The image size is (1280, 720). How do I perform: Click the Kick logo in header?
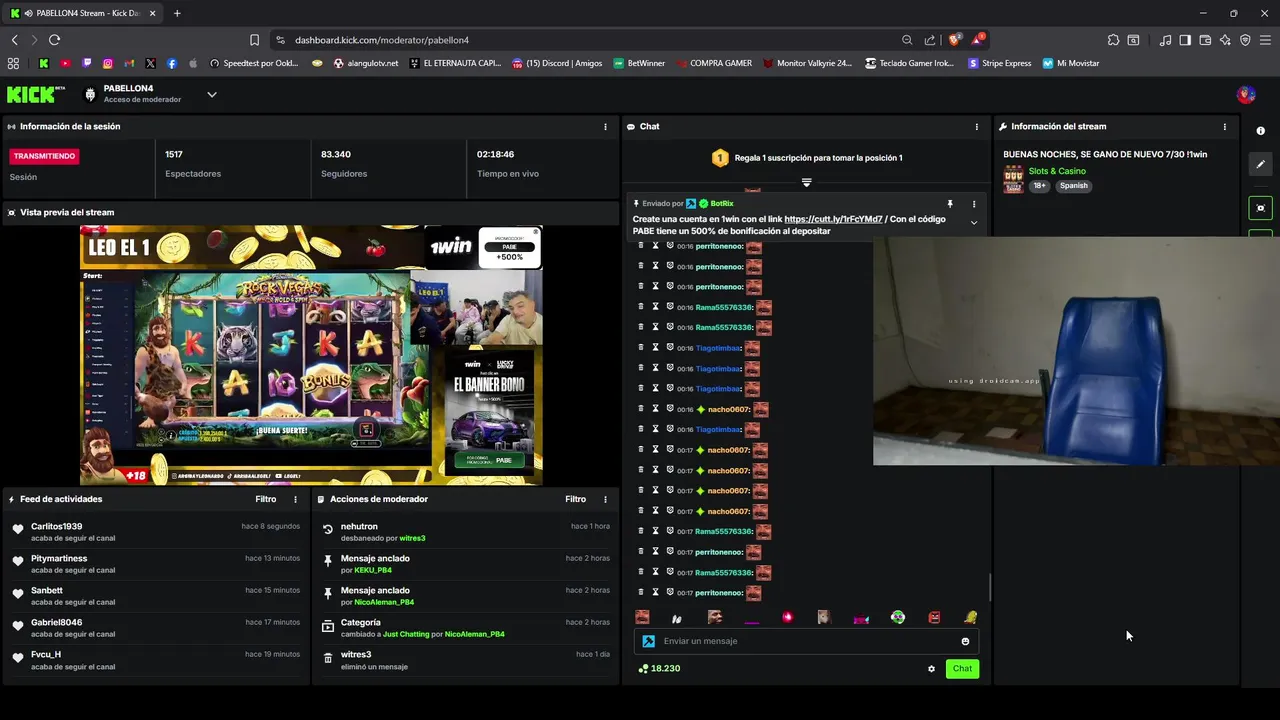[x=36, y=95]
